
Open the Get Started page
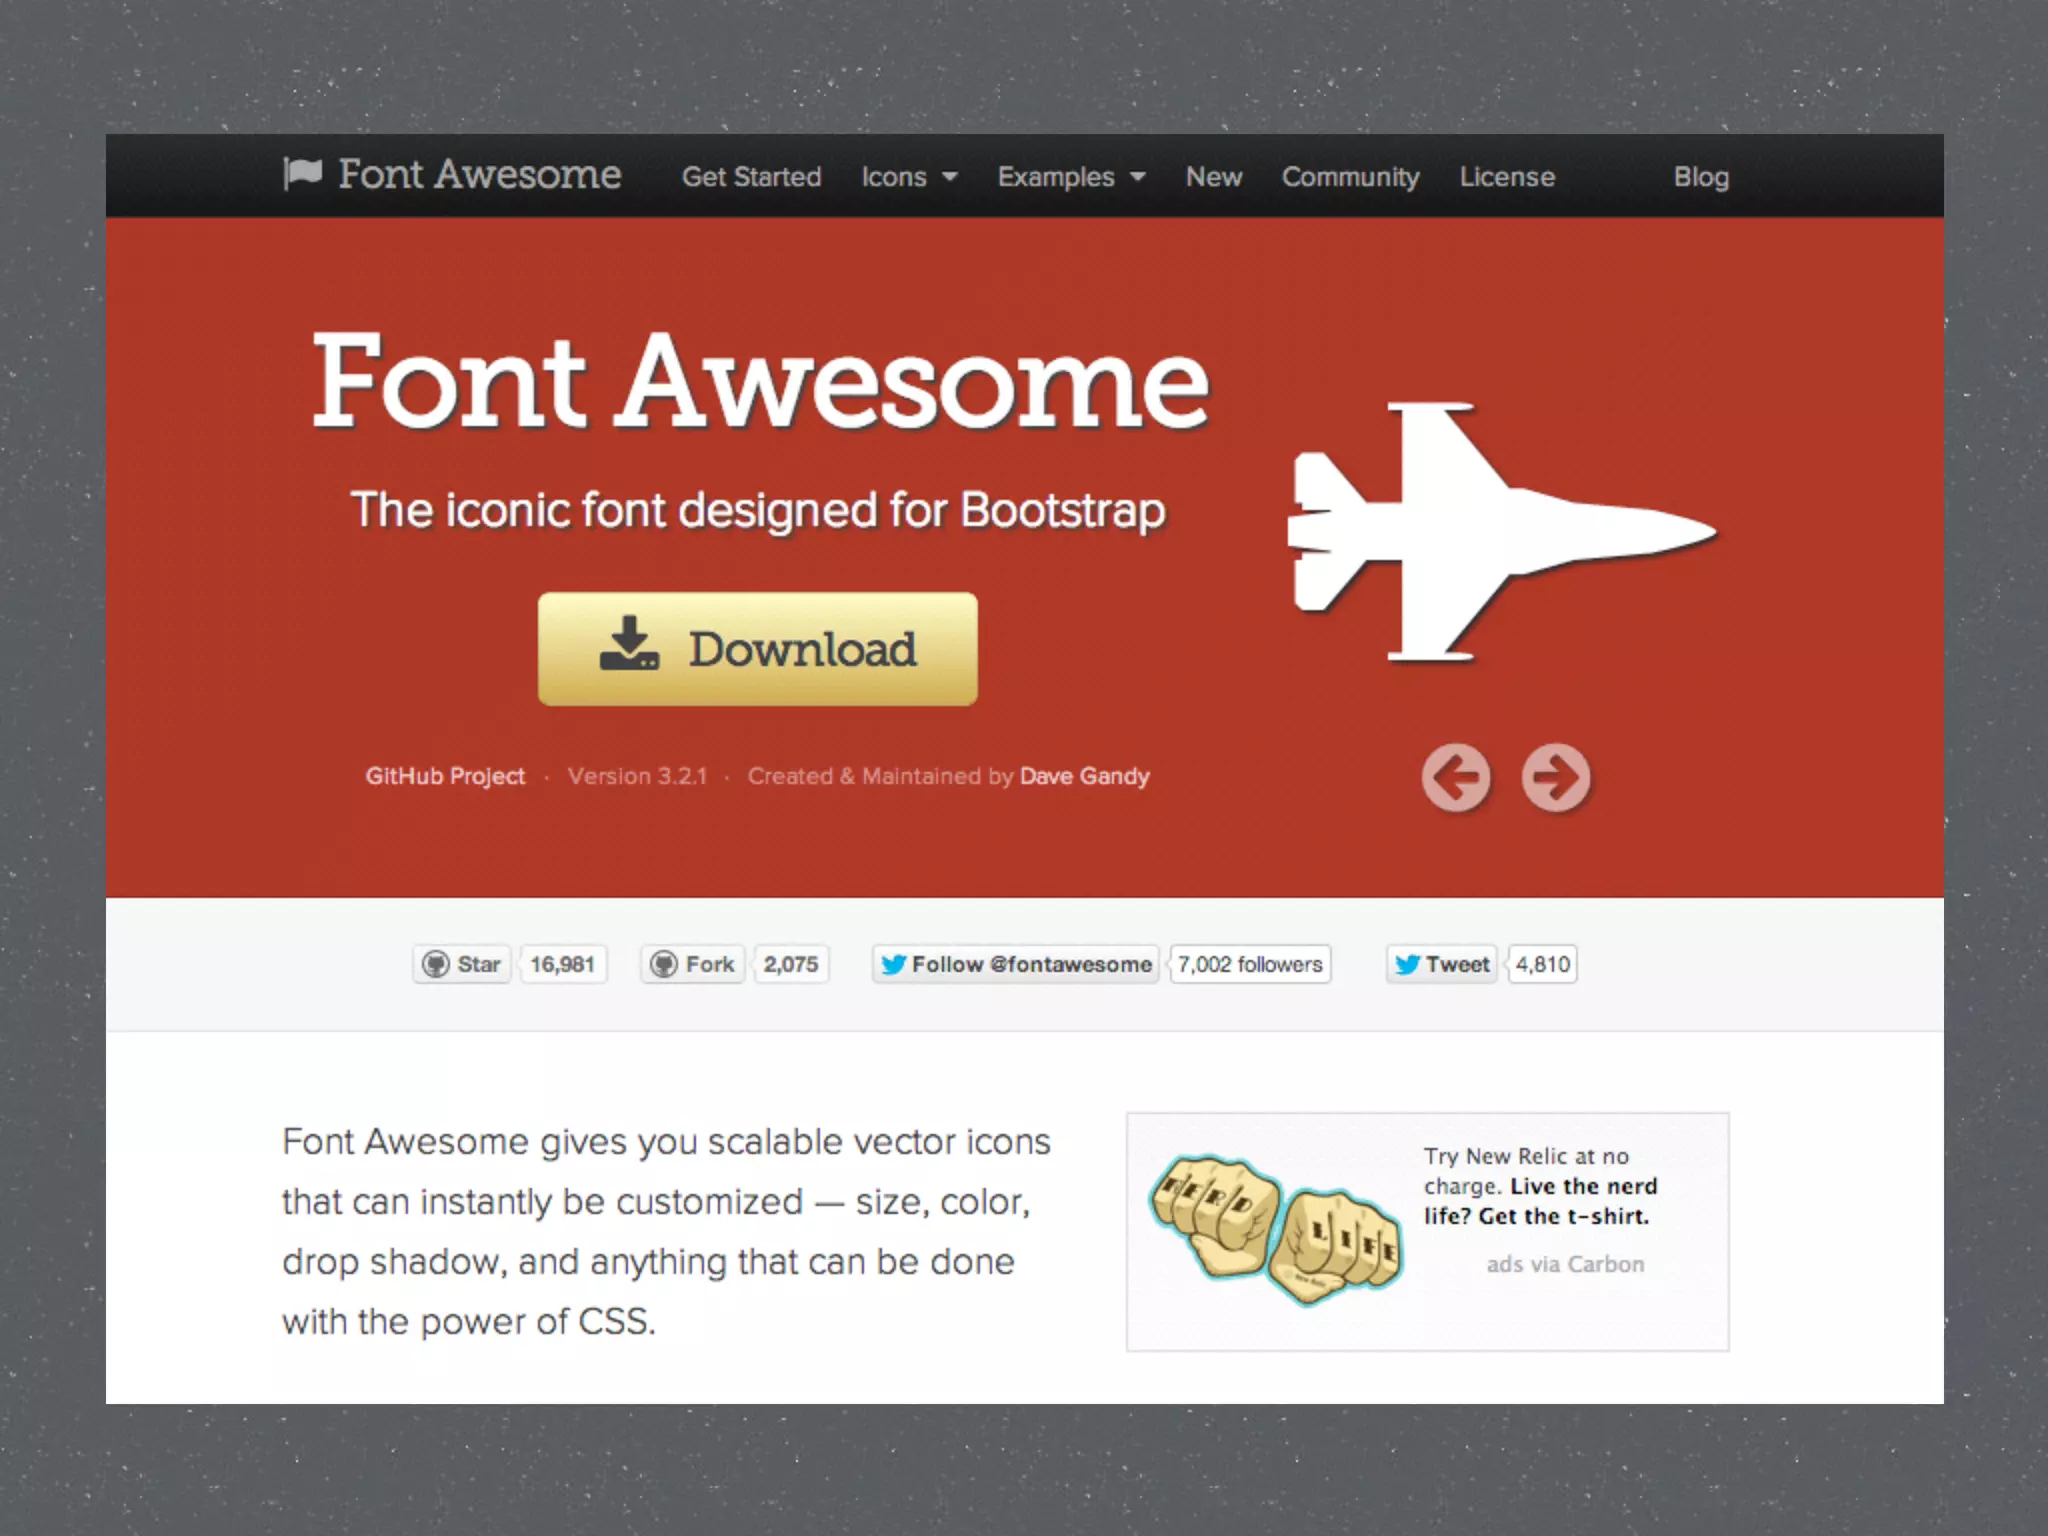[751, 177]
